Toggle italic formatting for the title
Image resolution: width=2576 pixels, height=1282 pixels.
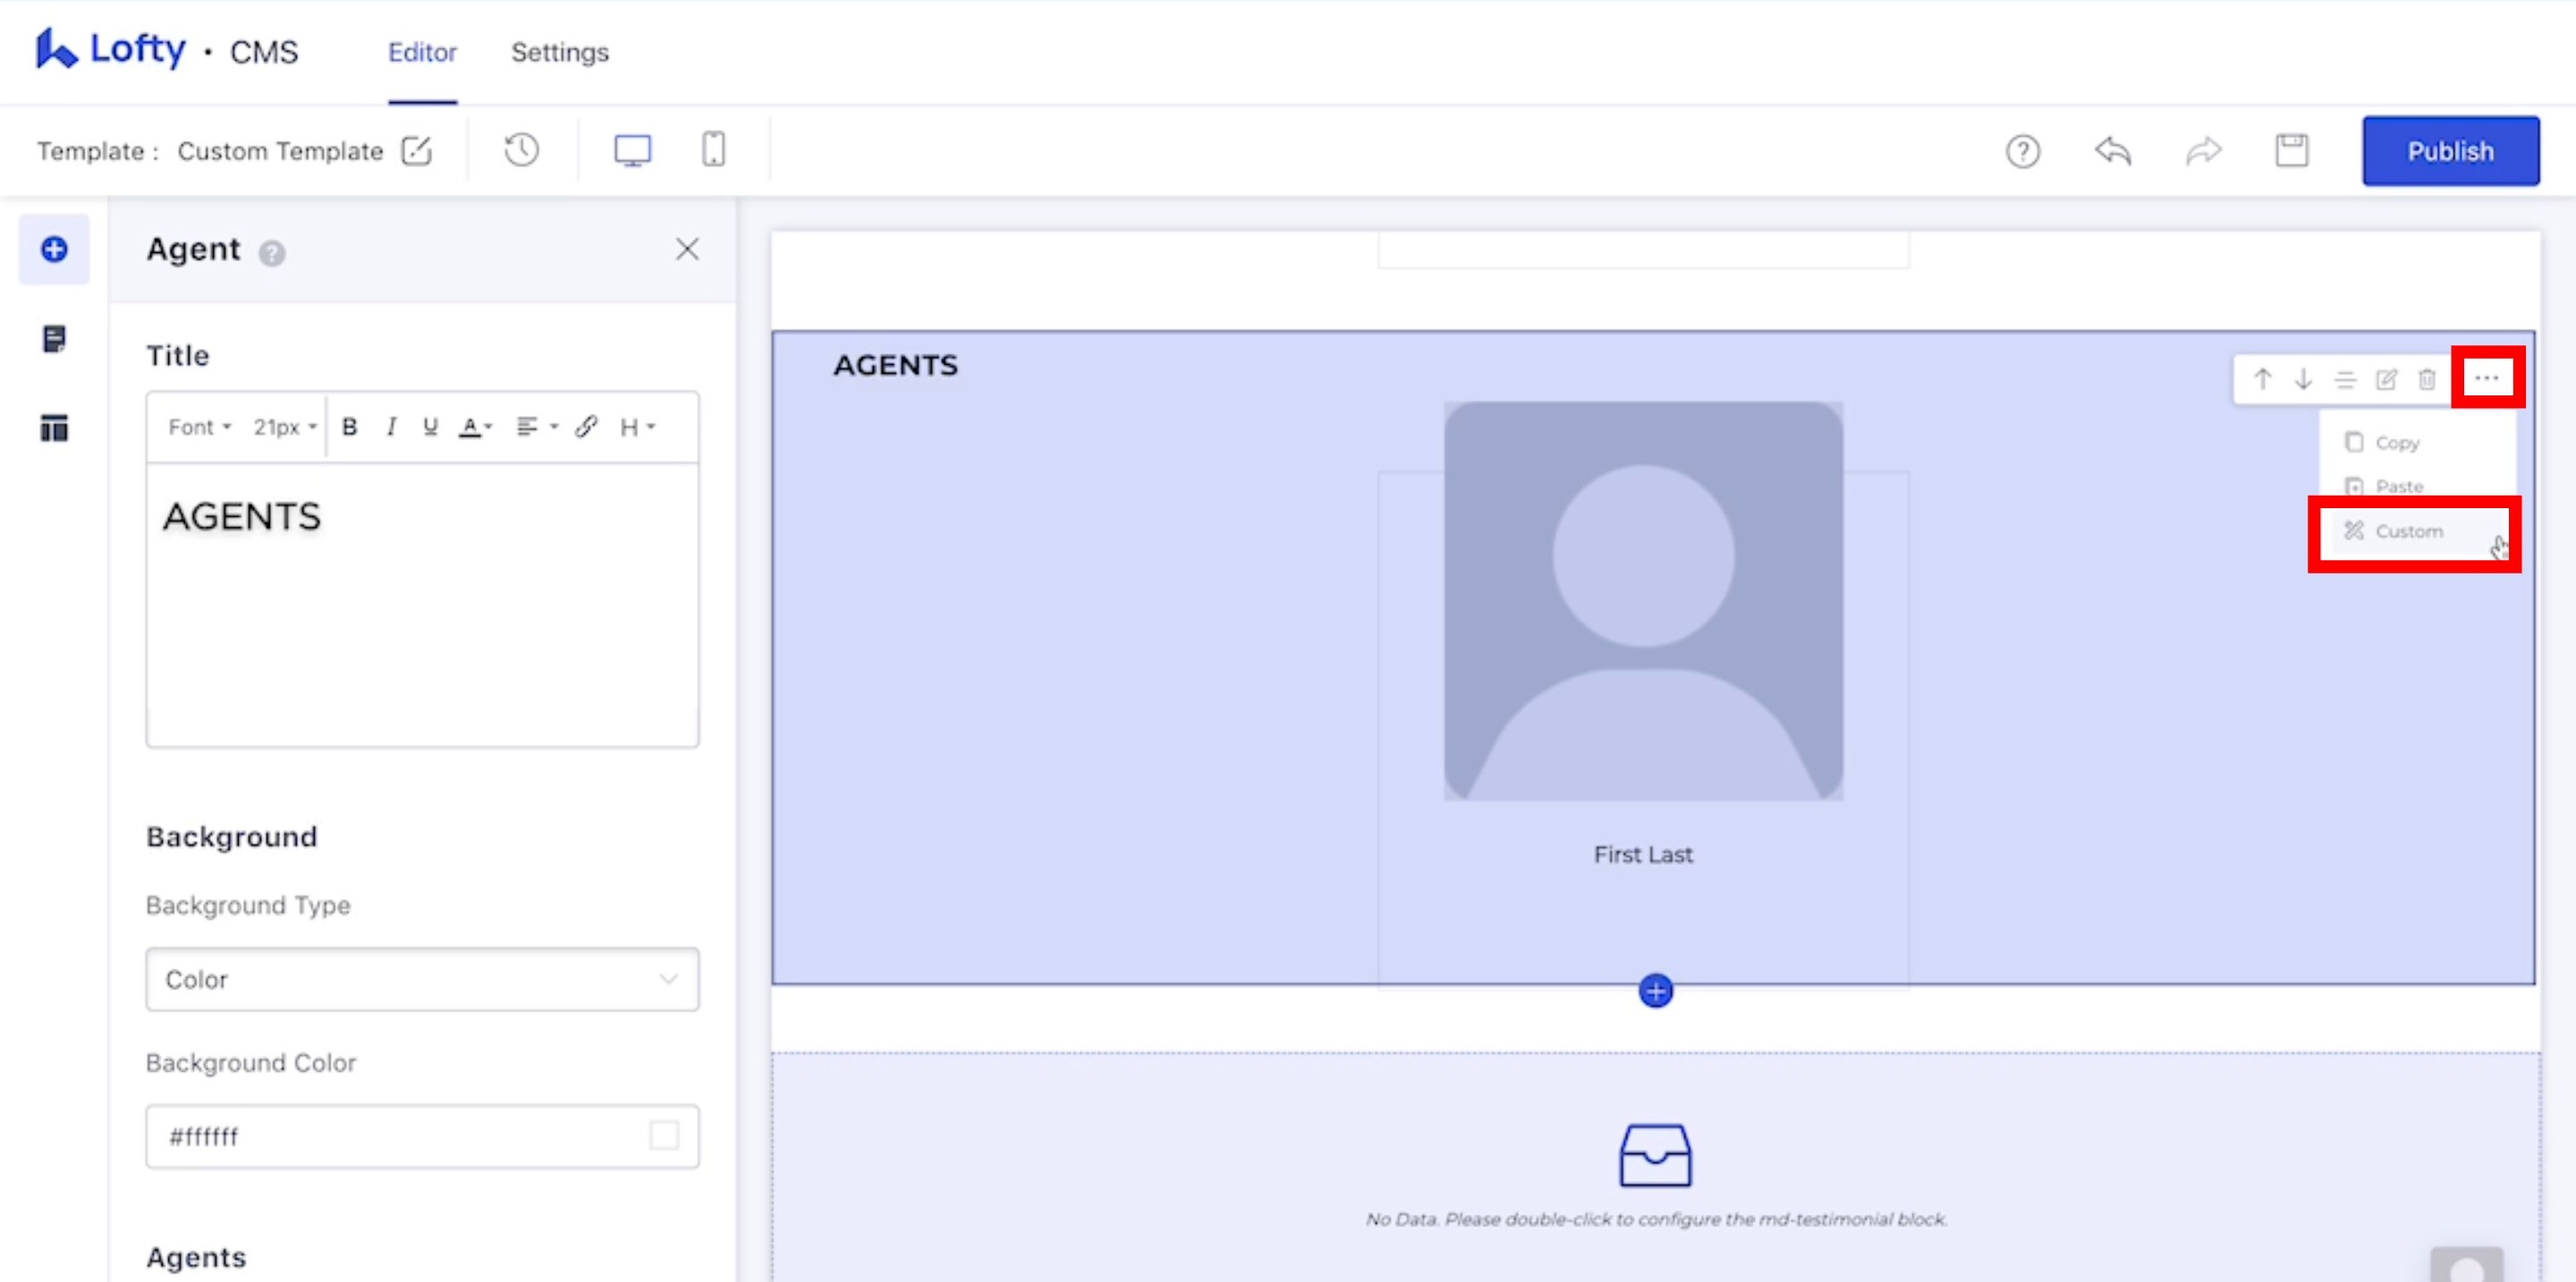point(391,427)
